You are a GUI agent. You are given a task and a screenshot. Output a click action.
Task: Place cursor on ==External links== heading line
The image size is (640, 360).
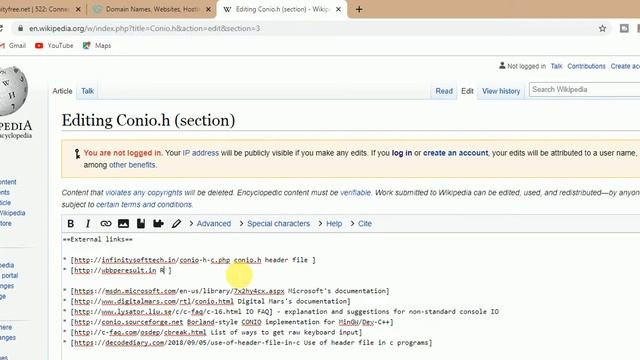98,240
